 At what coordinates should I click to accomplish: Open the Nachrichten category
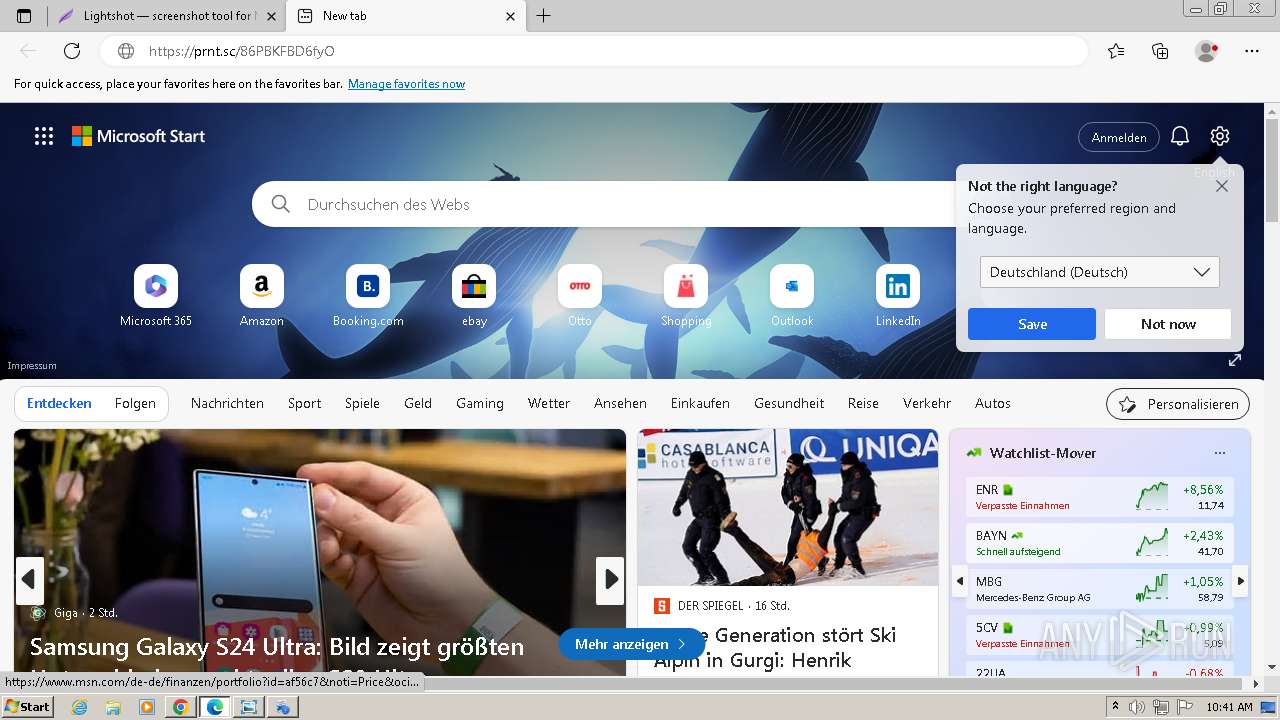pyautogui.click(x=227, y=403)
